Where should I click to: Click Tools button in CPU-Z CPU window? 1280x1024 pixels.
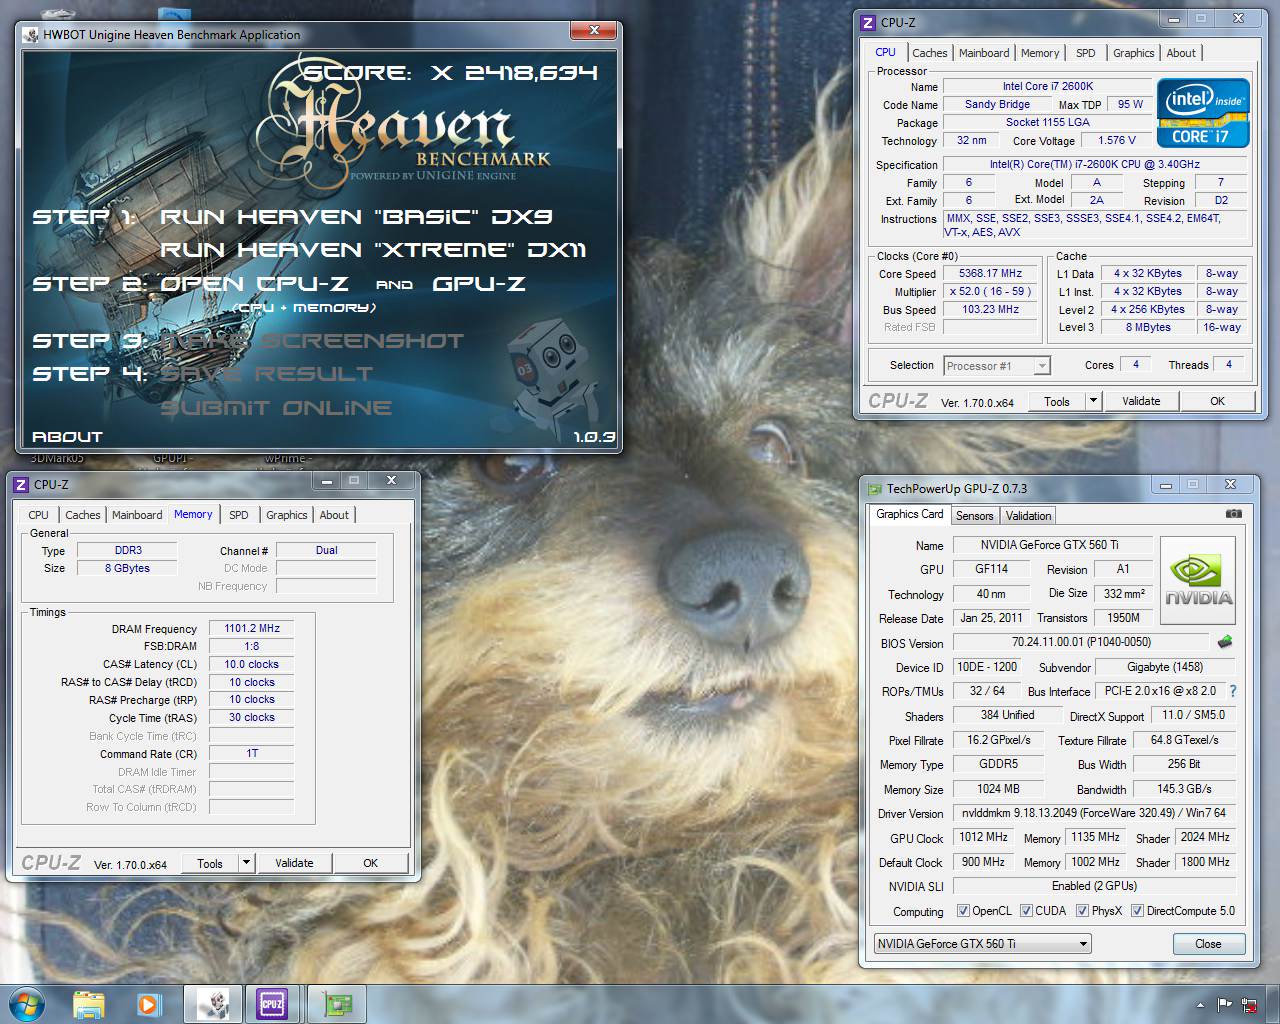1057,401
